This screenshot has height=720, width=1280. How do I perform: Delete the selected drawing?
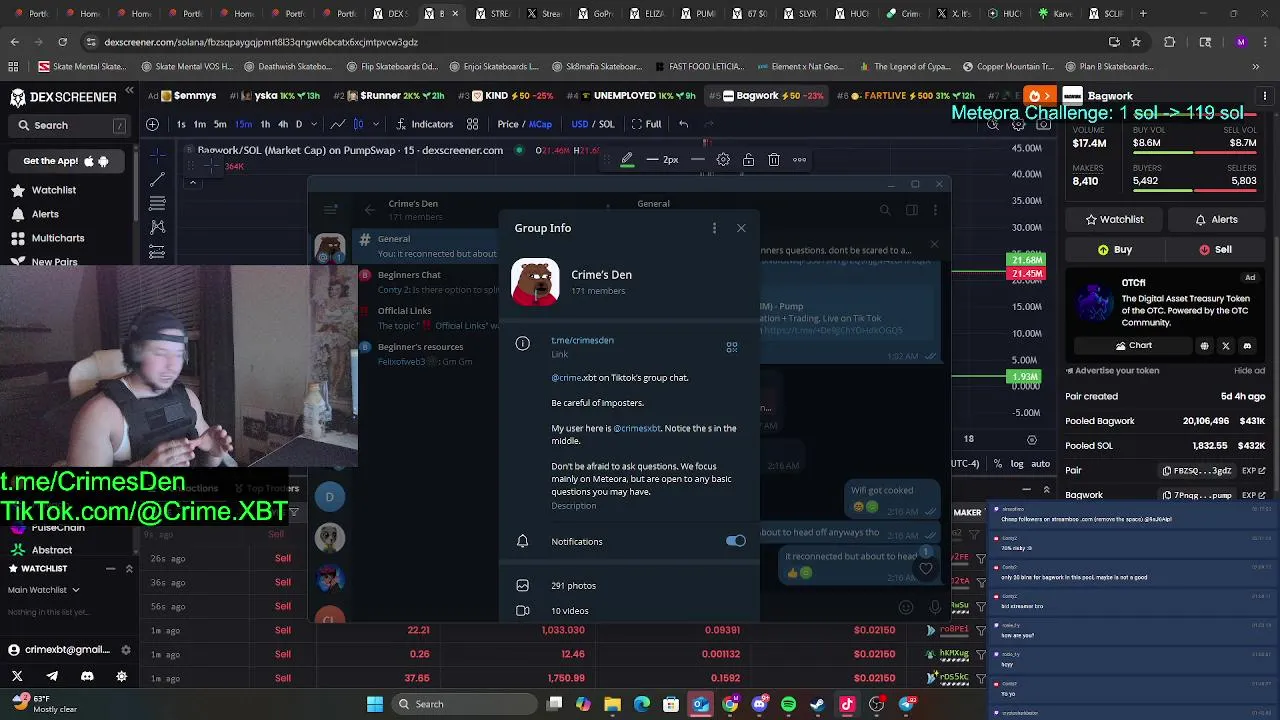click(x=774, y=160)
